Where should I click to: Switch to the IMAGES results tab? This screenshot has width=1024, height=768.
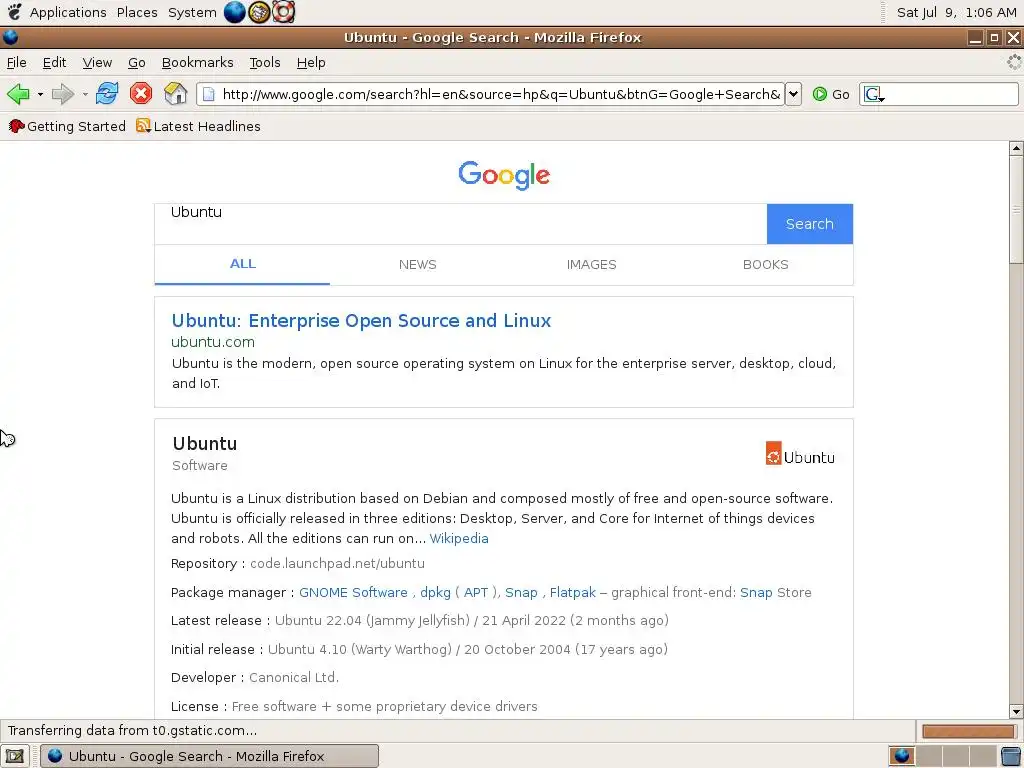click(x=591, y=264)
